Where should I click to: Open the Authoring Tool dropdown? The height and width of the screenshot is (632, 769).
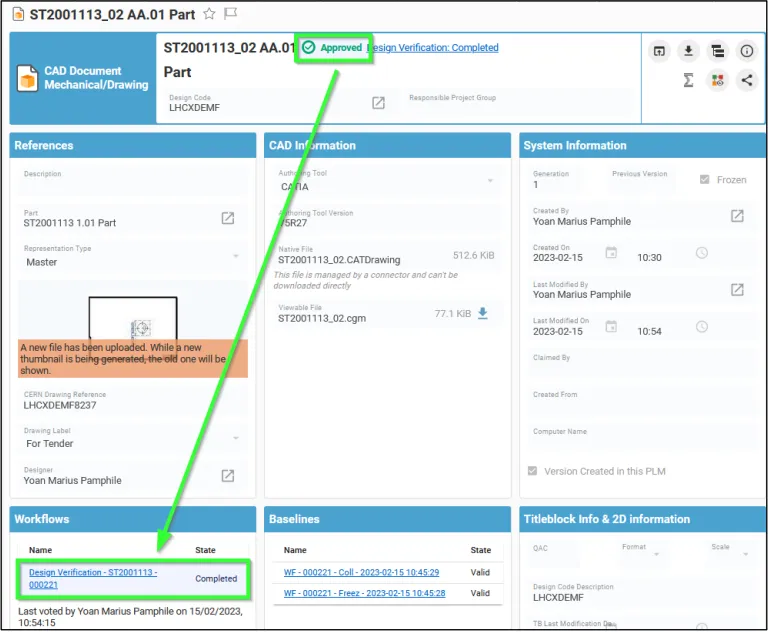(490, 181)
